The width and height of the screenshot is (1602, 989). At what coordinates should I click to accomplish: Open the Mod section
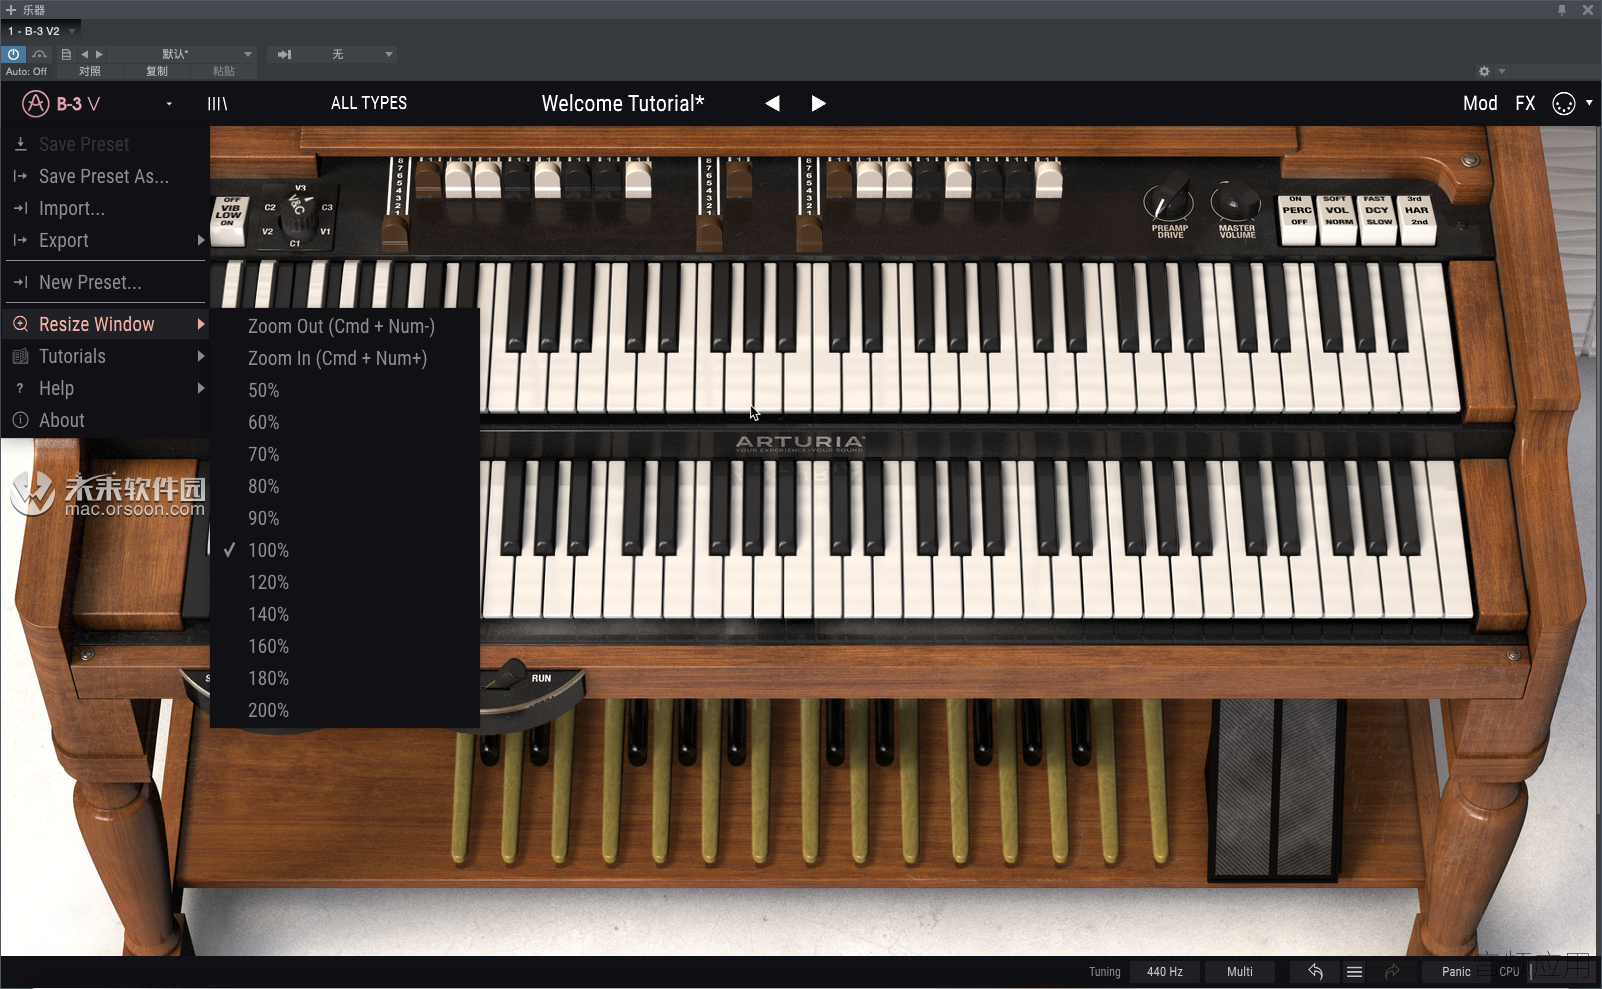1480,104
